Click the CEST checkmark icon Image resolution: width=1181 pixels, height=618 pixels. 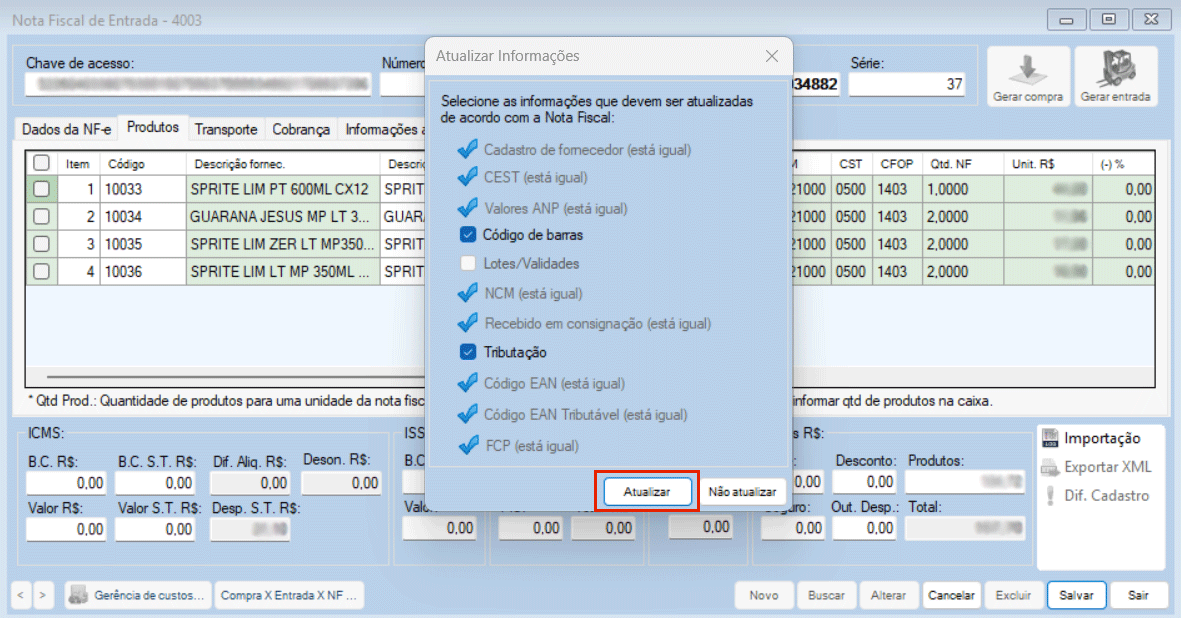pos(468,177)
